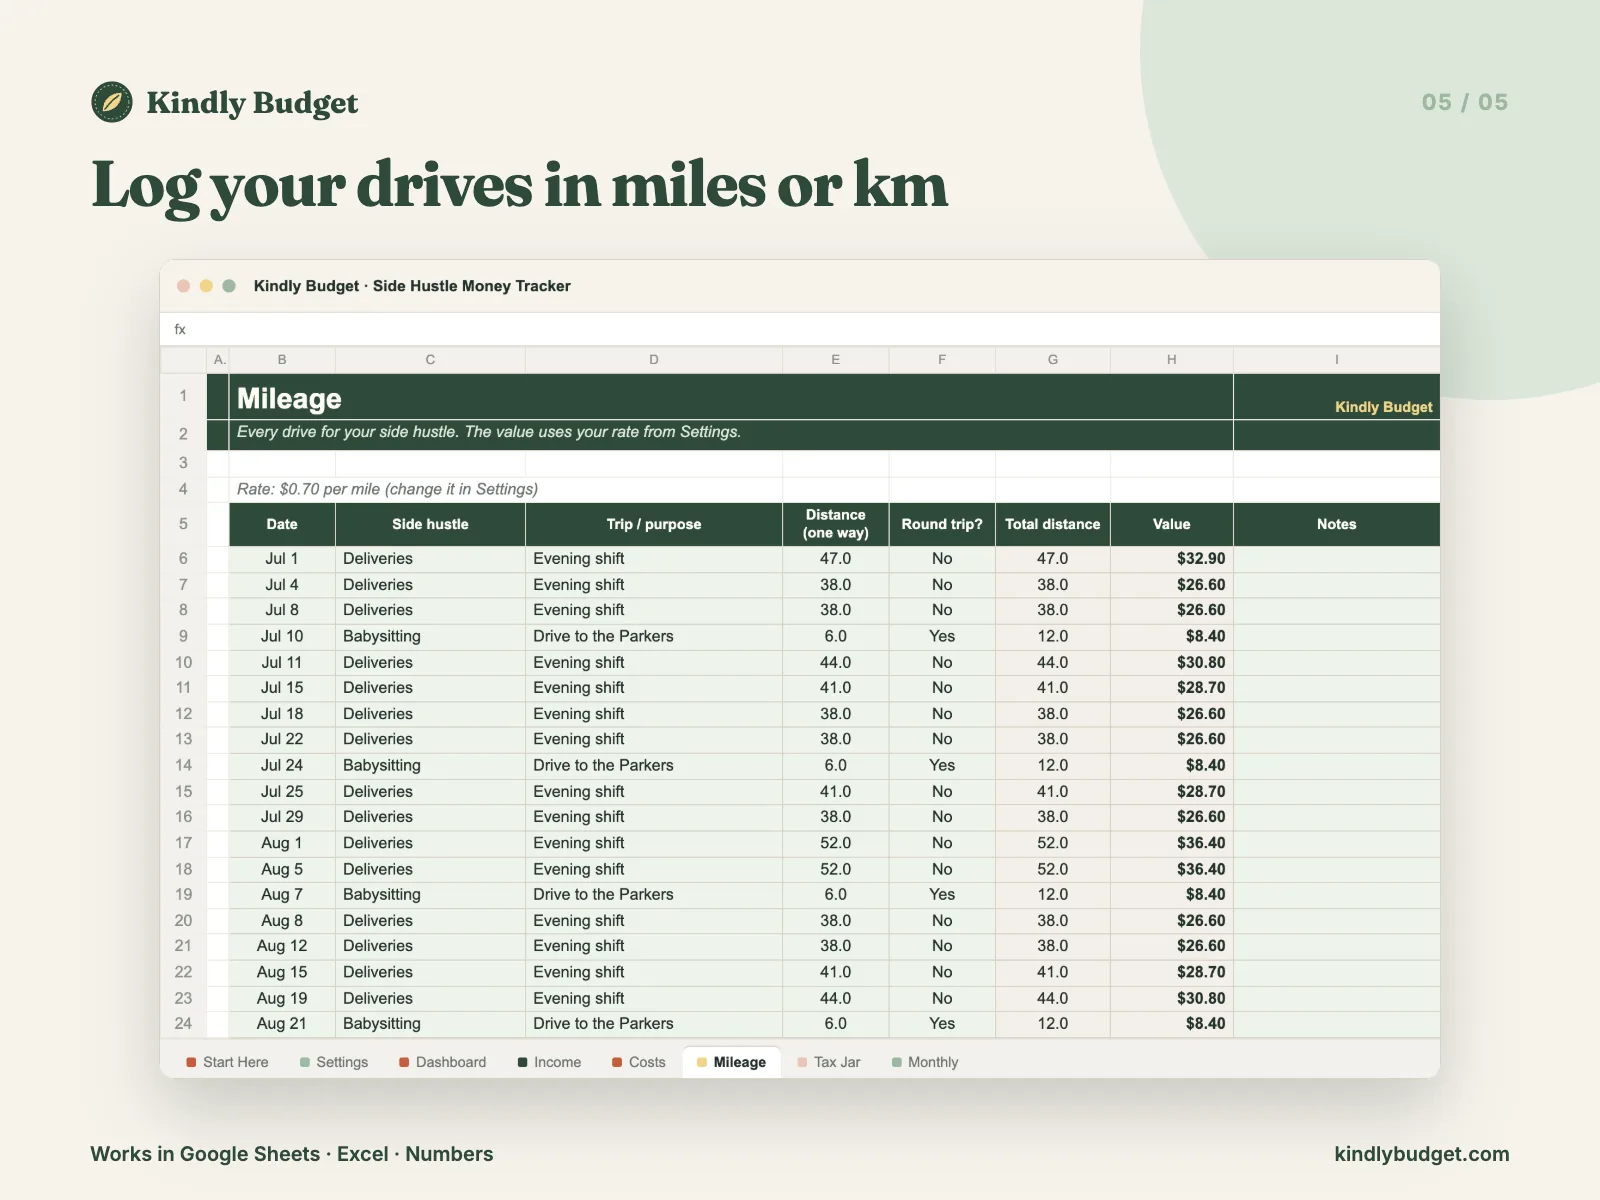Click the Jul 15 date cell
Viewport: 1600px width, 1200px height.
click(282, 688)
